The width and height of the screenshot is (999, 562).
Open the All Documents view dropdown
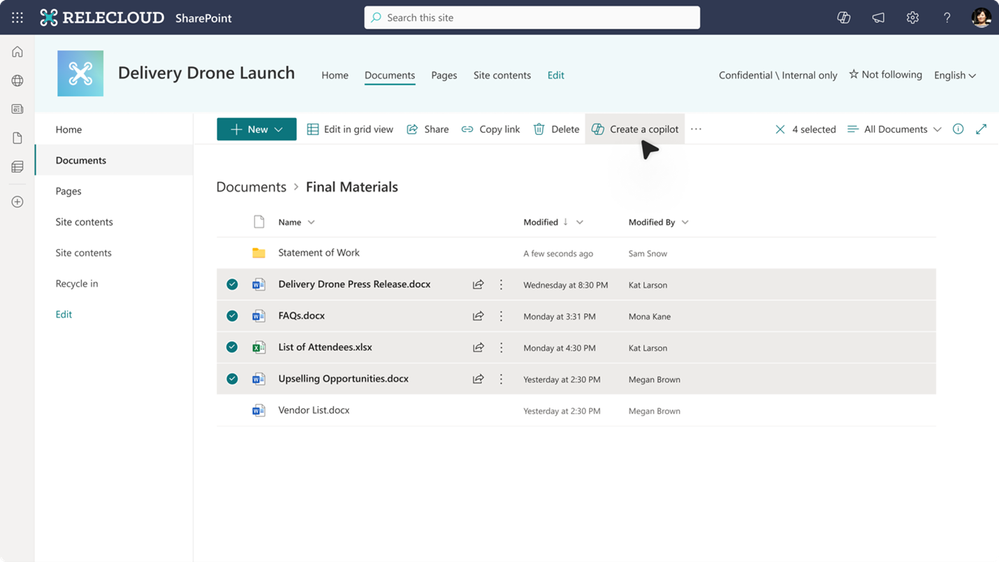[x=895, y=129]
